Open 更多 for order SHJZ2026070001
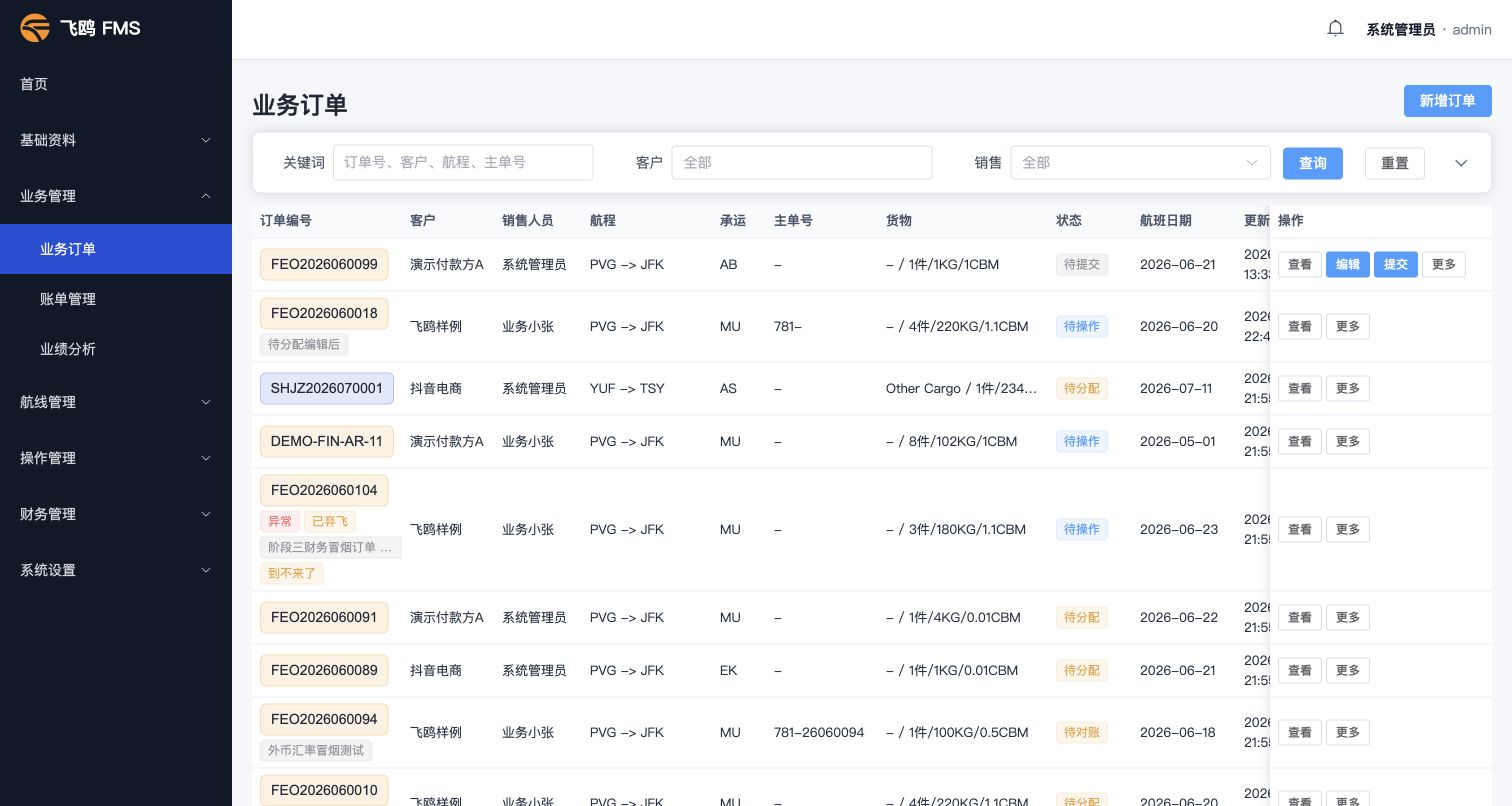 click(1347, 389)
